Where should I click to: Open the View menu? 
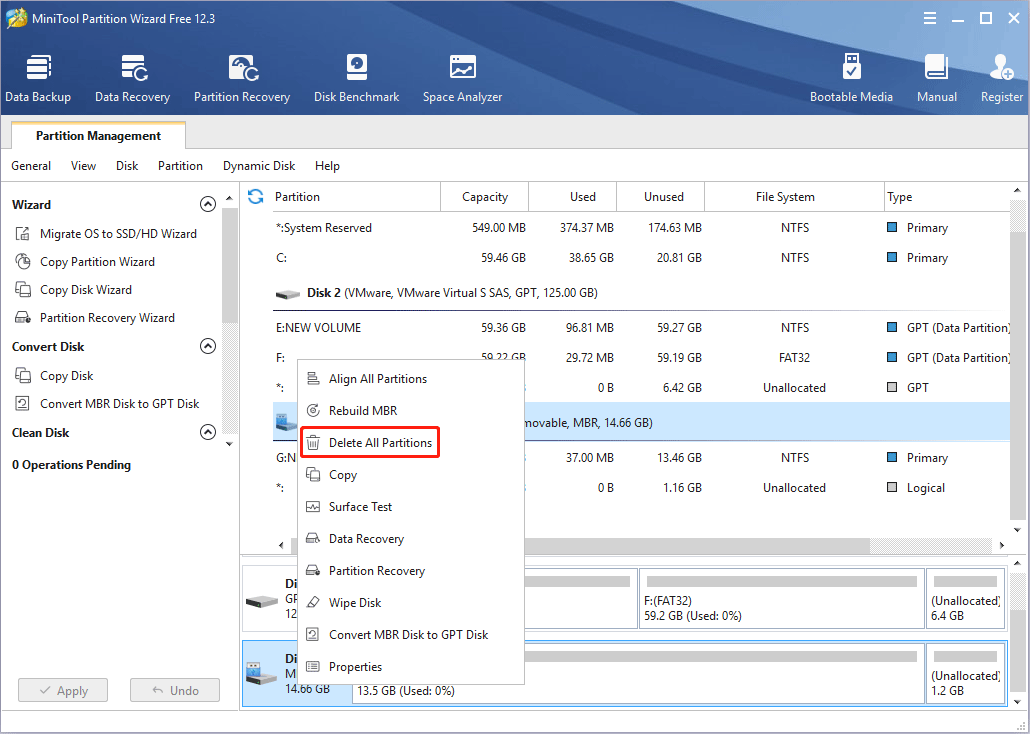(x=83, y=166)
